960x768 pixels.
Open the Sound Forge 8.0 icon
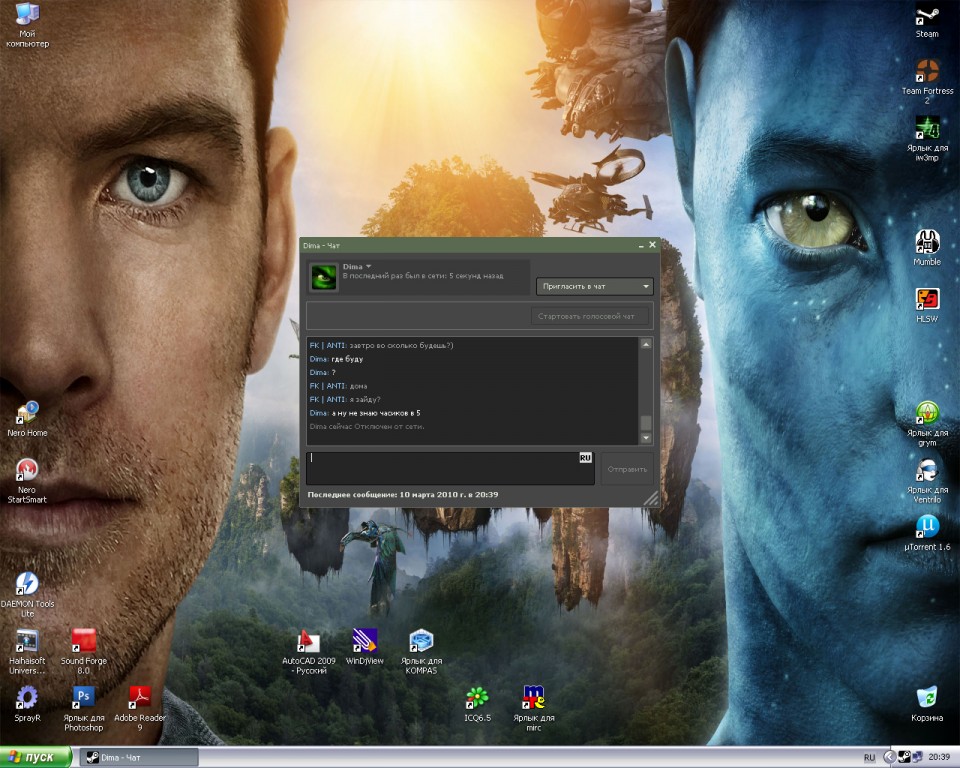coord(83,652)
